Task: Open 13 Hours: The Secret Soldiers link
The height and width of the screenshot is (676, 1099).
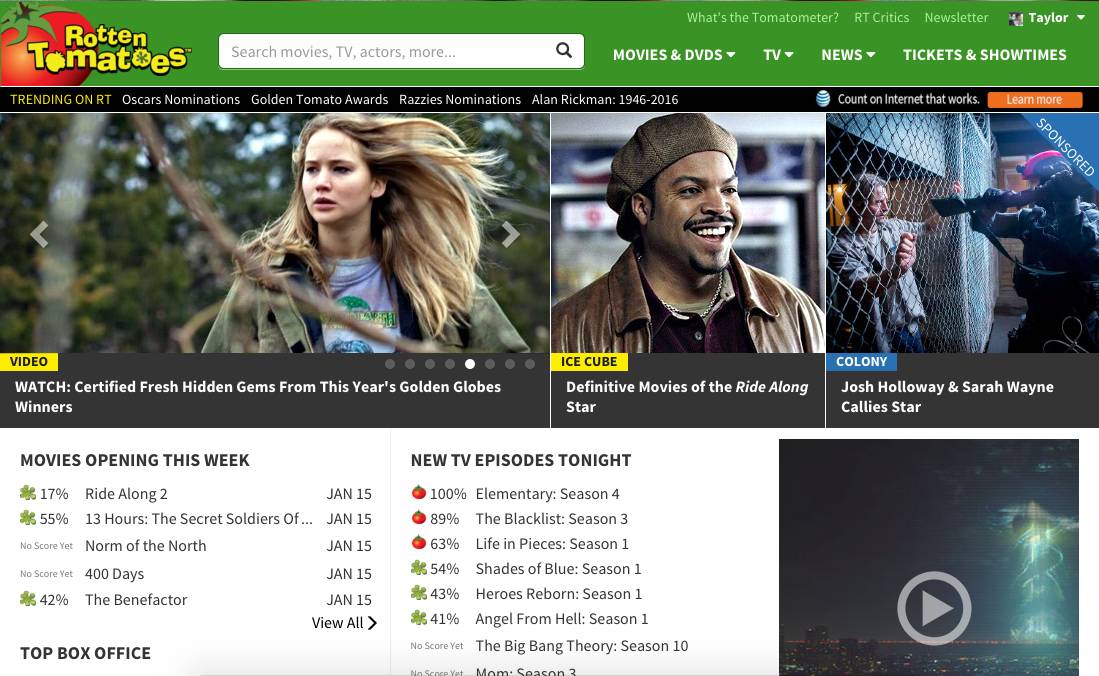Action: pos(199,519)
